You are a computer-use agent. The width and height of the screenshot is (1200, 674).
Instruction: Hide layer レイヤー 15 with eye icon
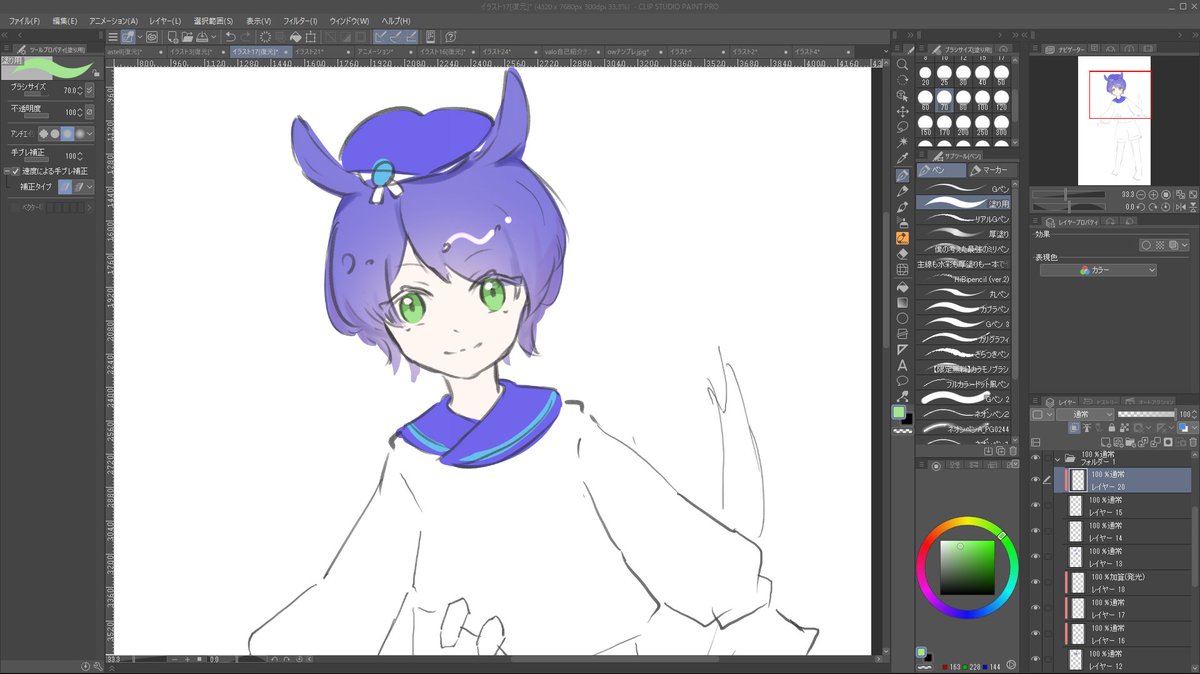[1036, 505]
